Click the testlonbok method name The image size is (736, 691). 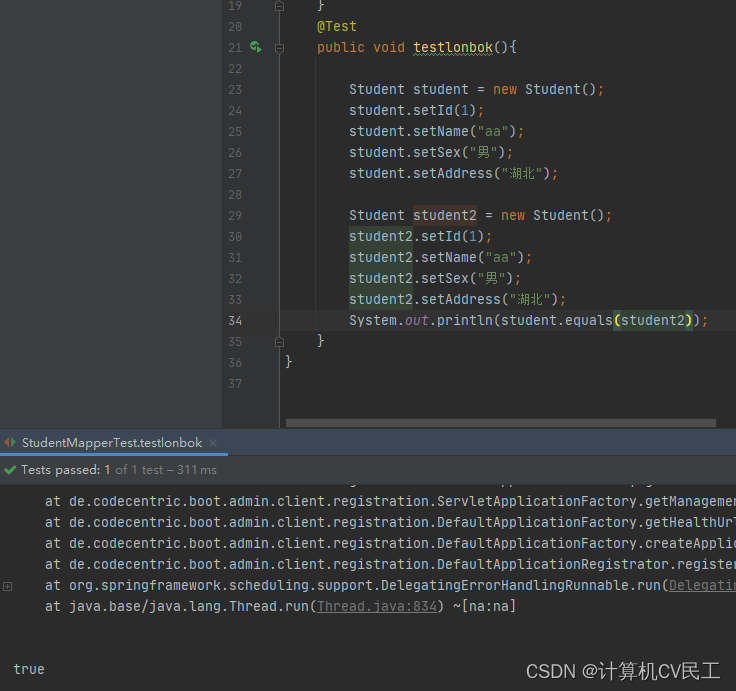click(x=453, y=47)
